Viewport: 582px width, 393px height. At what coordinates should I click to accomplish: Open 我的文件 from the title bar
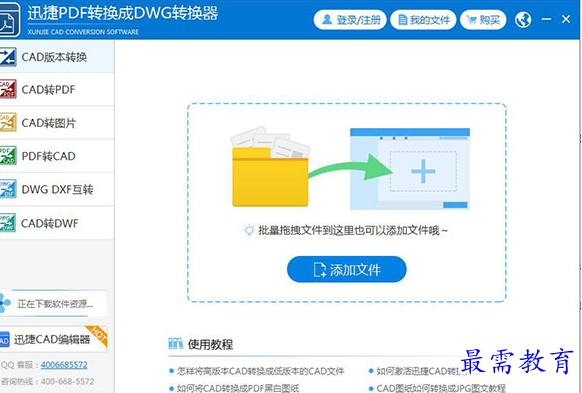tap(423, 20)
